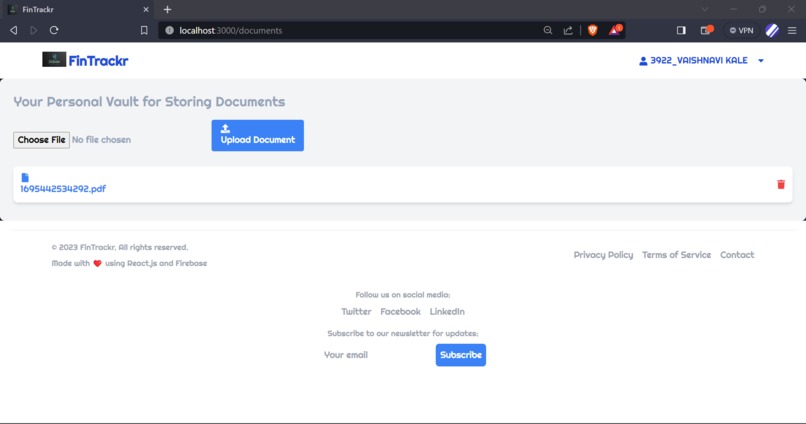The image size is (806, 424).
Task: Open the LinkedIn social link
Action: (x=447, y=311)
